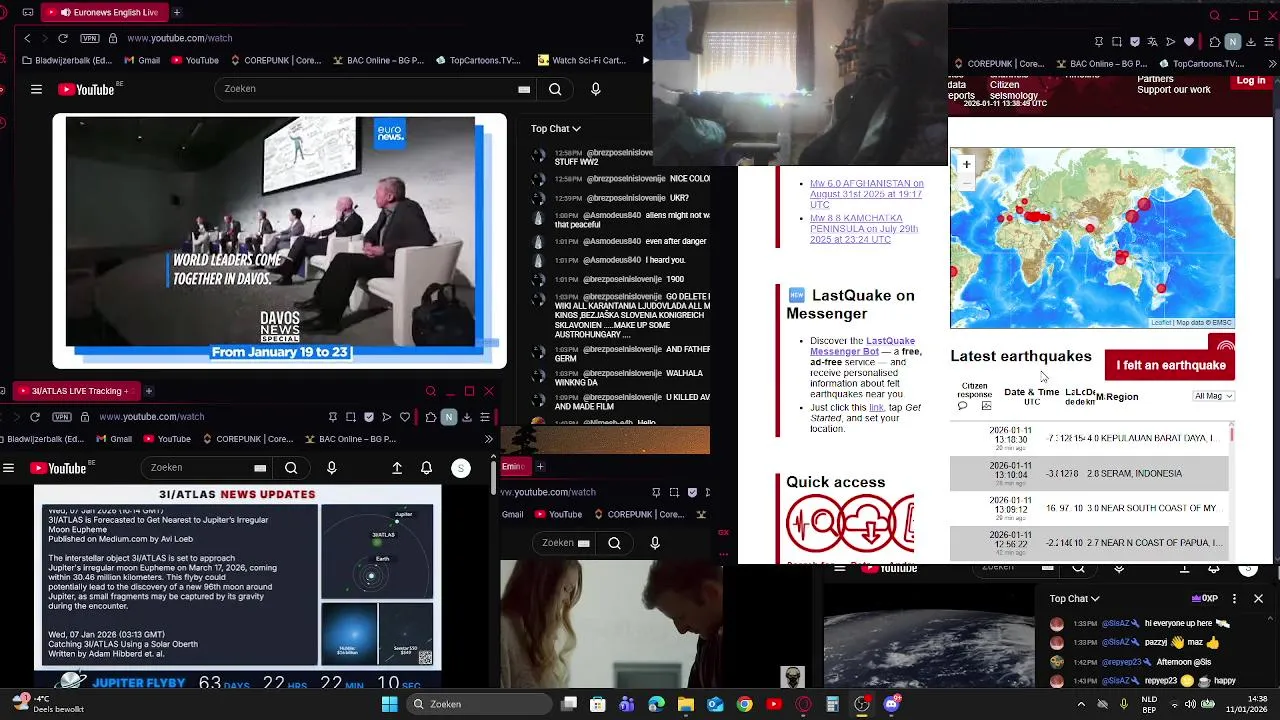The height and width of the screenshot is (720, 1280).
Task: Open easy setup sliders in EMSC window
Action: [x=1269, y=42]
